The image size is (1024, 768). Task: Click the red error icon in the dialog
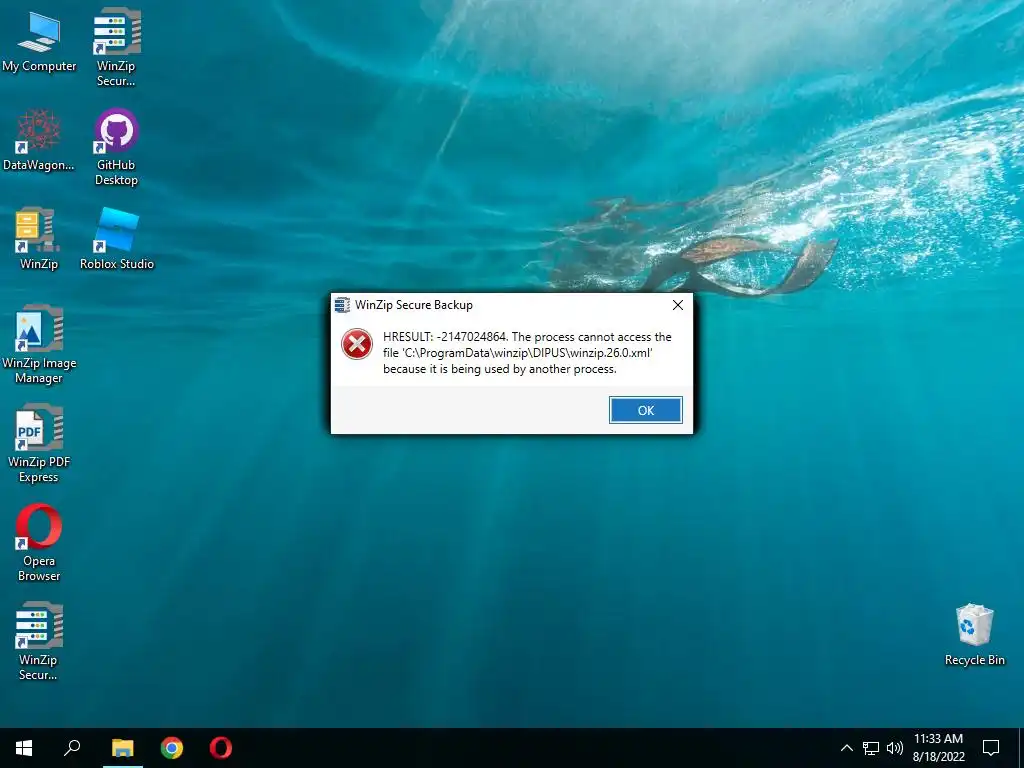357,344
